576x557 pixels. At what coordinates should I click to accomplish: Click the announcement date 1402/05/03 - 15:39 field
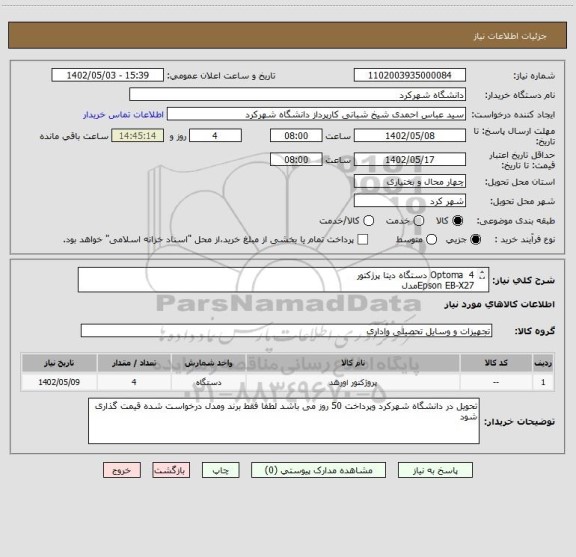coord(108,75)
